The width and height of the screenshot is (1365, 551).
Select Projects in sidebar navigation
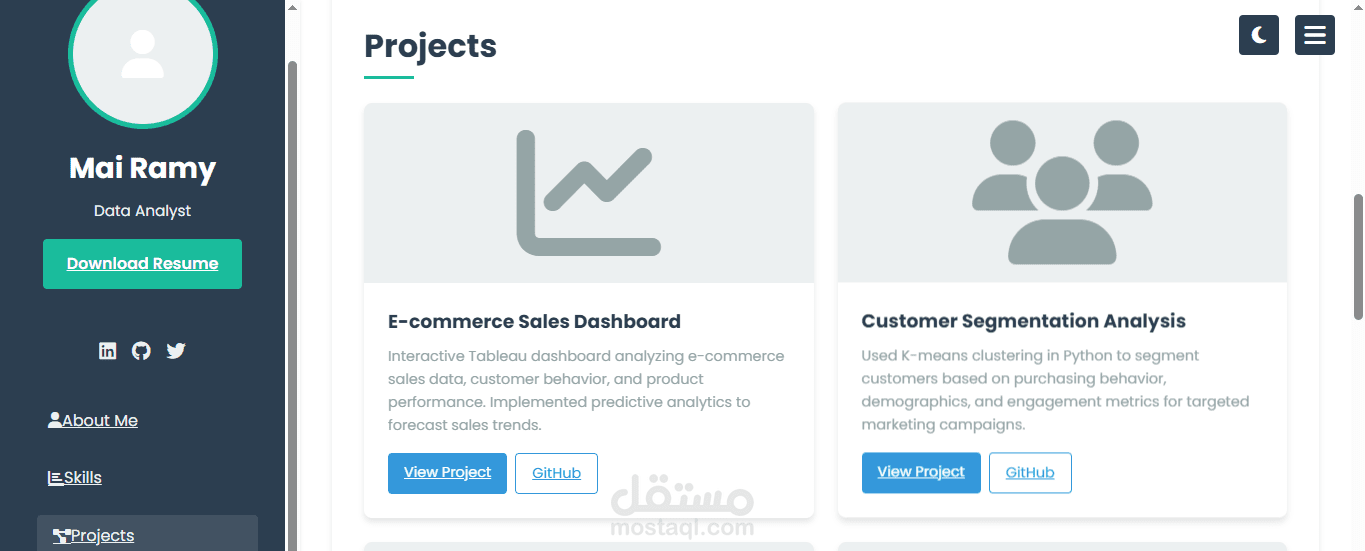click(103, 536)
